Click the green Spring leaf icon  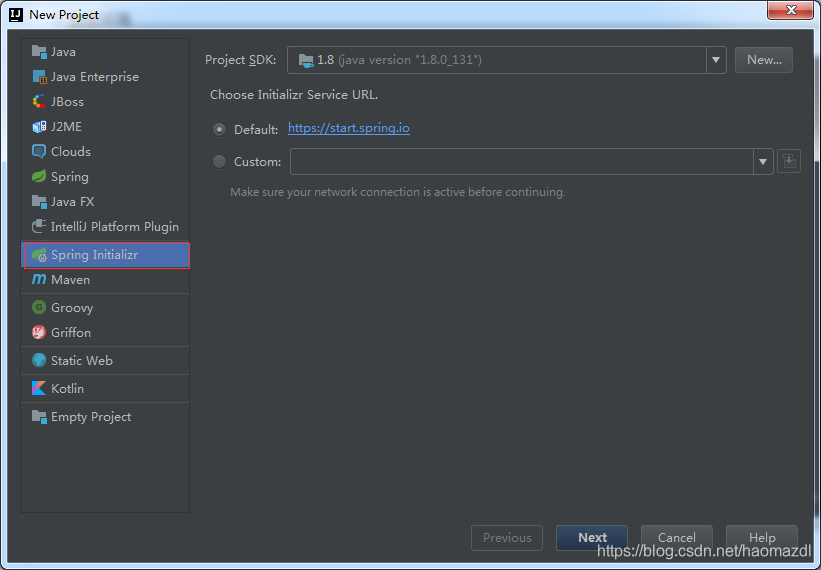[x=39, y=176]
